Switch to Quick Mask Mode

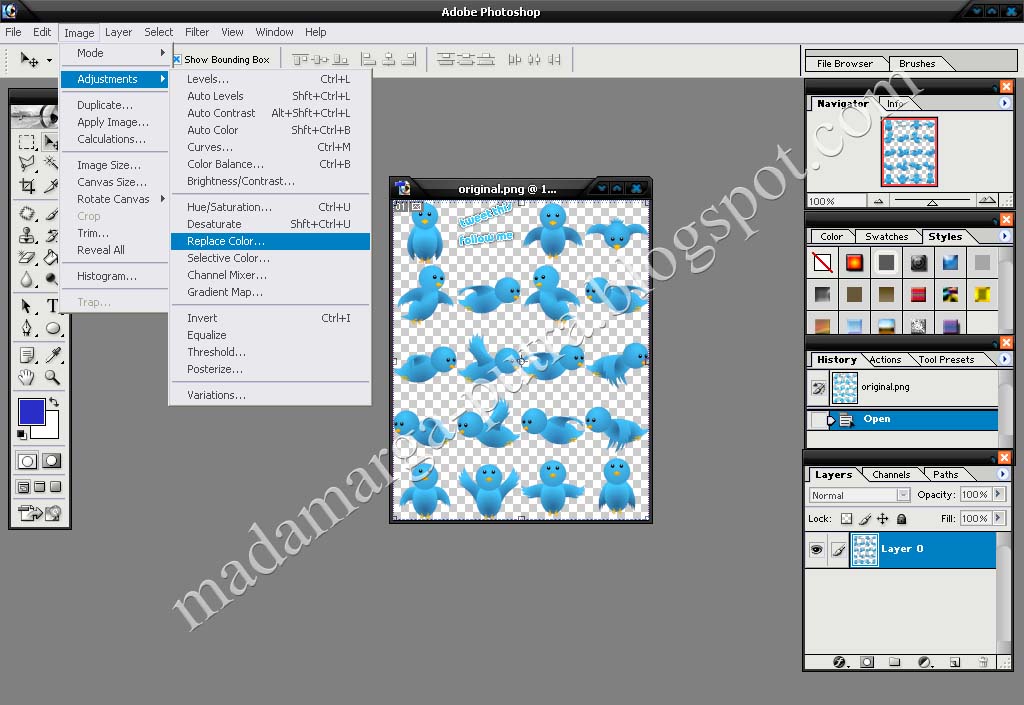(x=51, y=461)
